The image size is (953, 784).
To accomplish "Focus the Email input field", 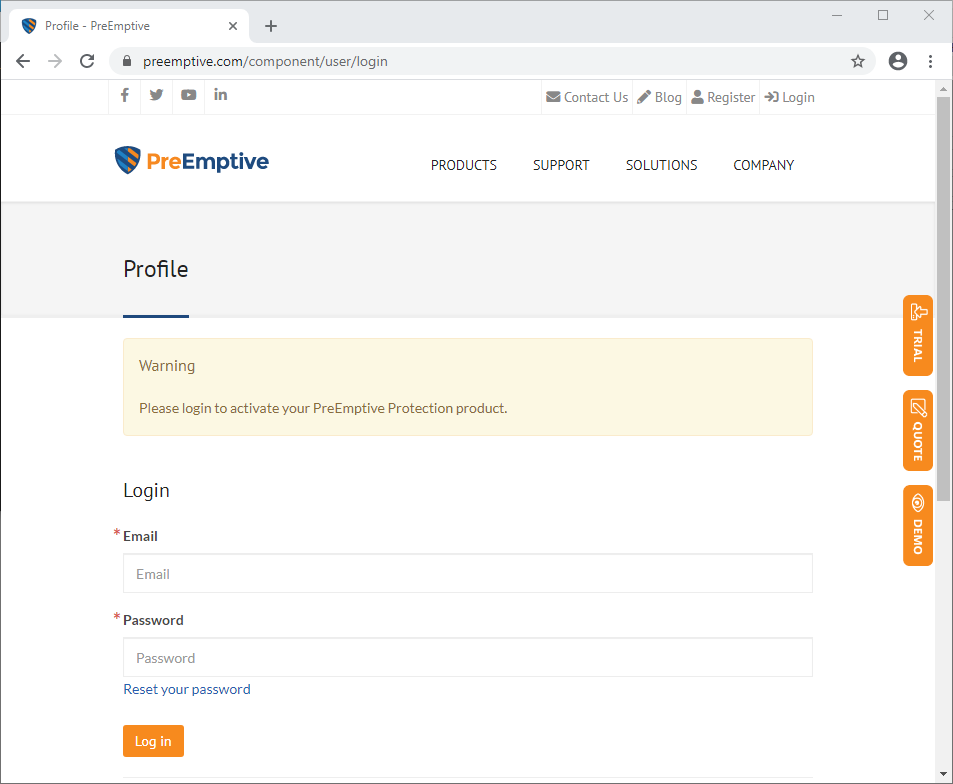I will pos(468,573).
